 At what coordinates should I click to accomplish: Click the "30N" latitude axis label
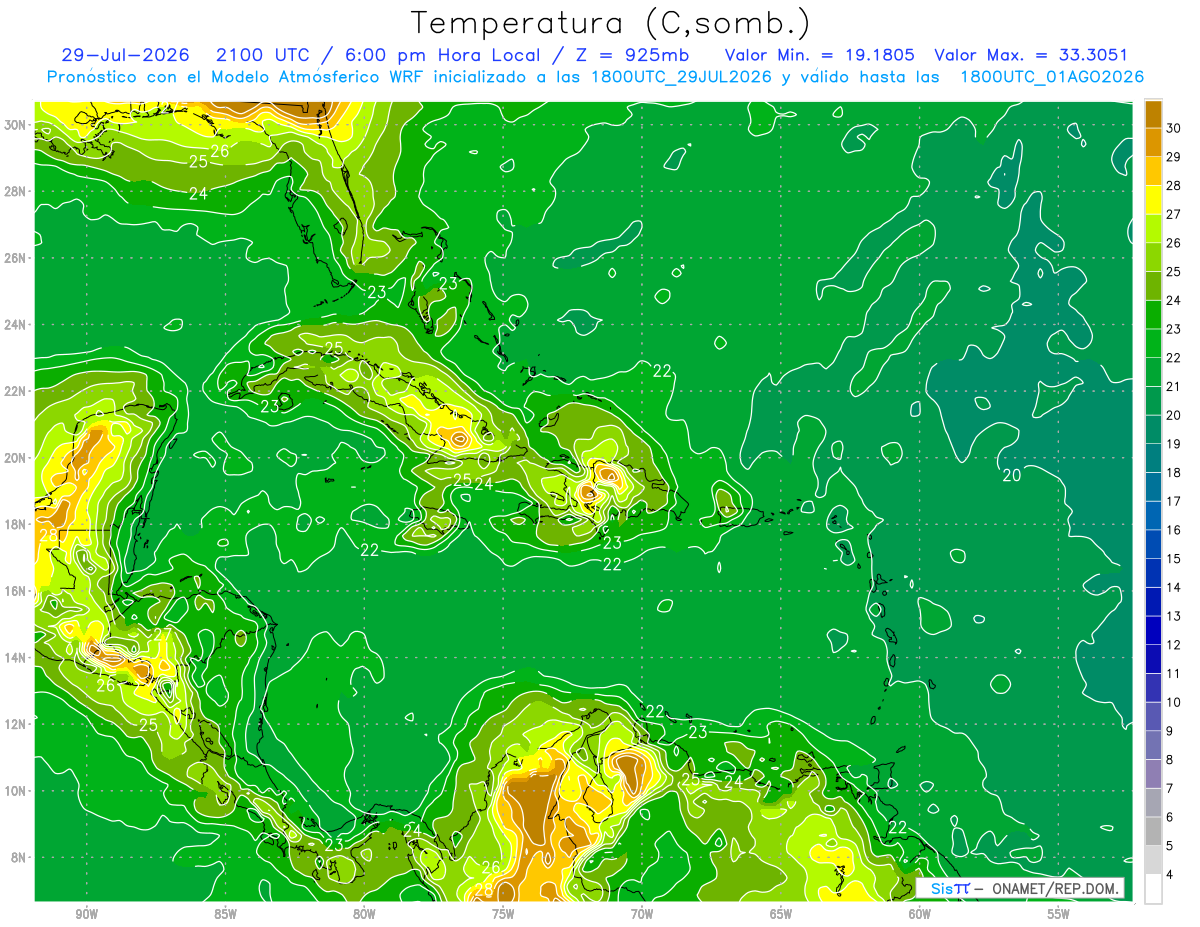[x=15, y=125]
